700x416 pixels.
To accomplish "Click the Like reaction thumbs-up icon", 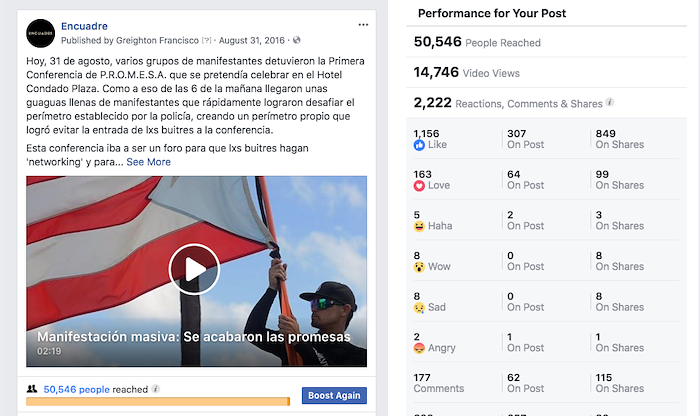I will 419,145.
